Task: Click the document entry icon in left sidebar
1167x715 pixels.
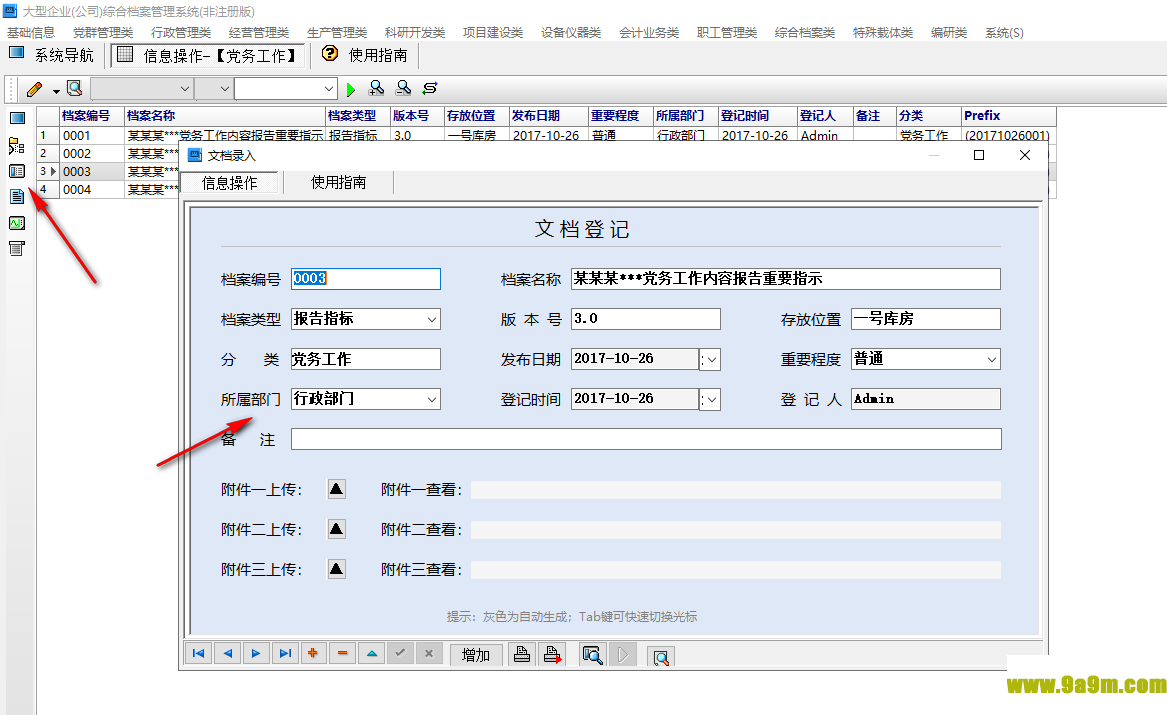Action: pos(16,196)
